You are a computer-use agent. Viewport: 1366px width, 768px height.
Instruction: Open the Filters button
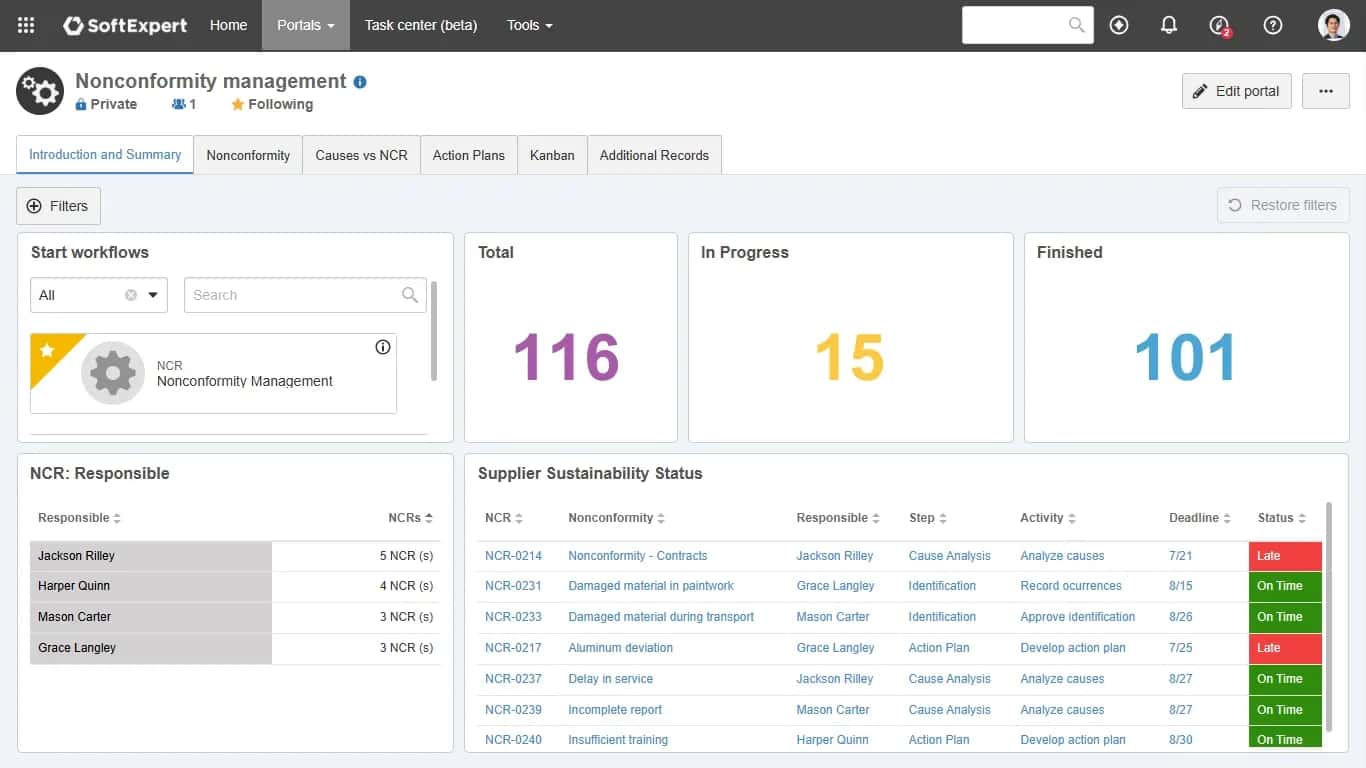(58, 206)
